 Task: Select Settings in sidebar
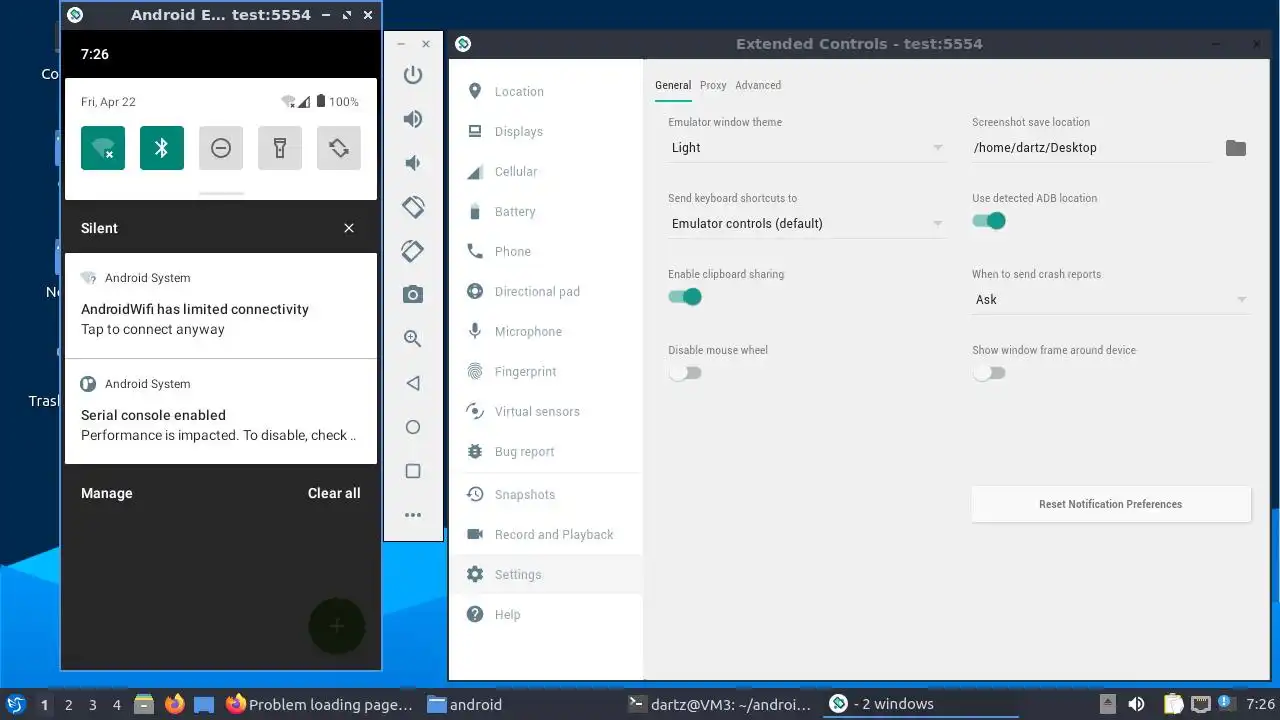tap(546, 575)
